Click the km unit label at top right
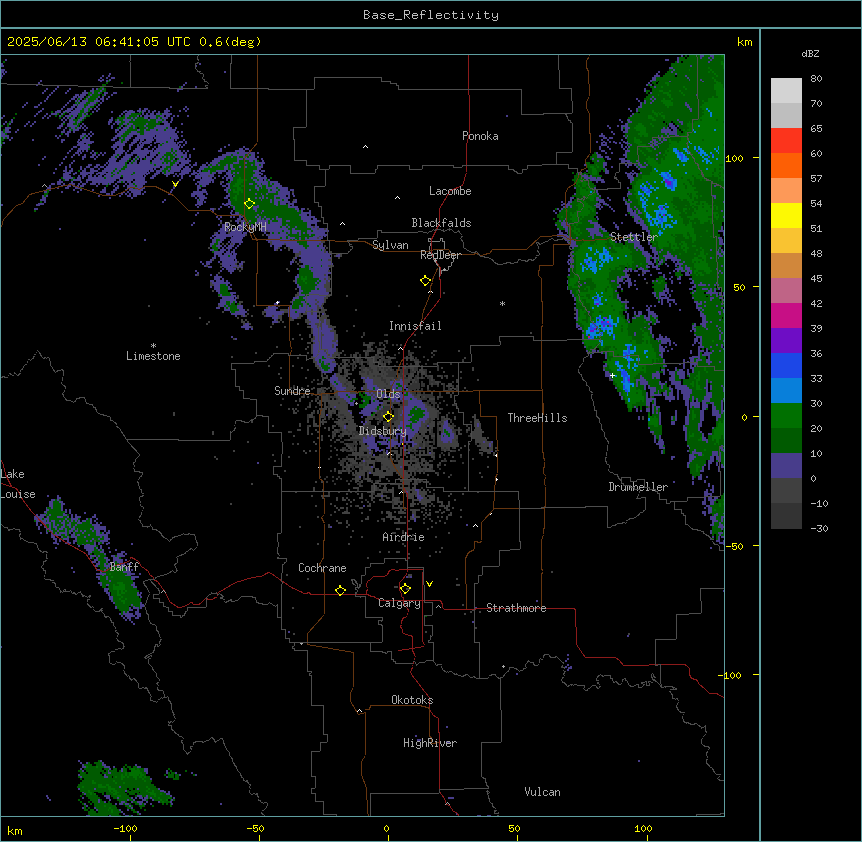This screenshot has width=862, height=842. [744, 42]
